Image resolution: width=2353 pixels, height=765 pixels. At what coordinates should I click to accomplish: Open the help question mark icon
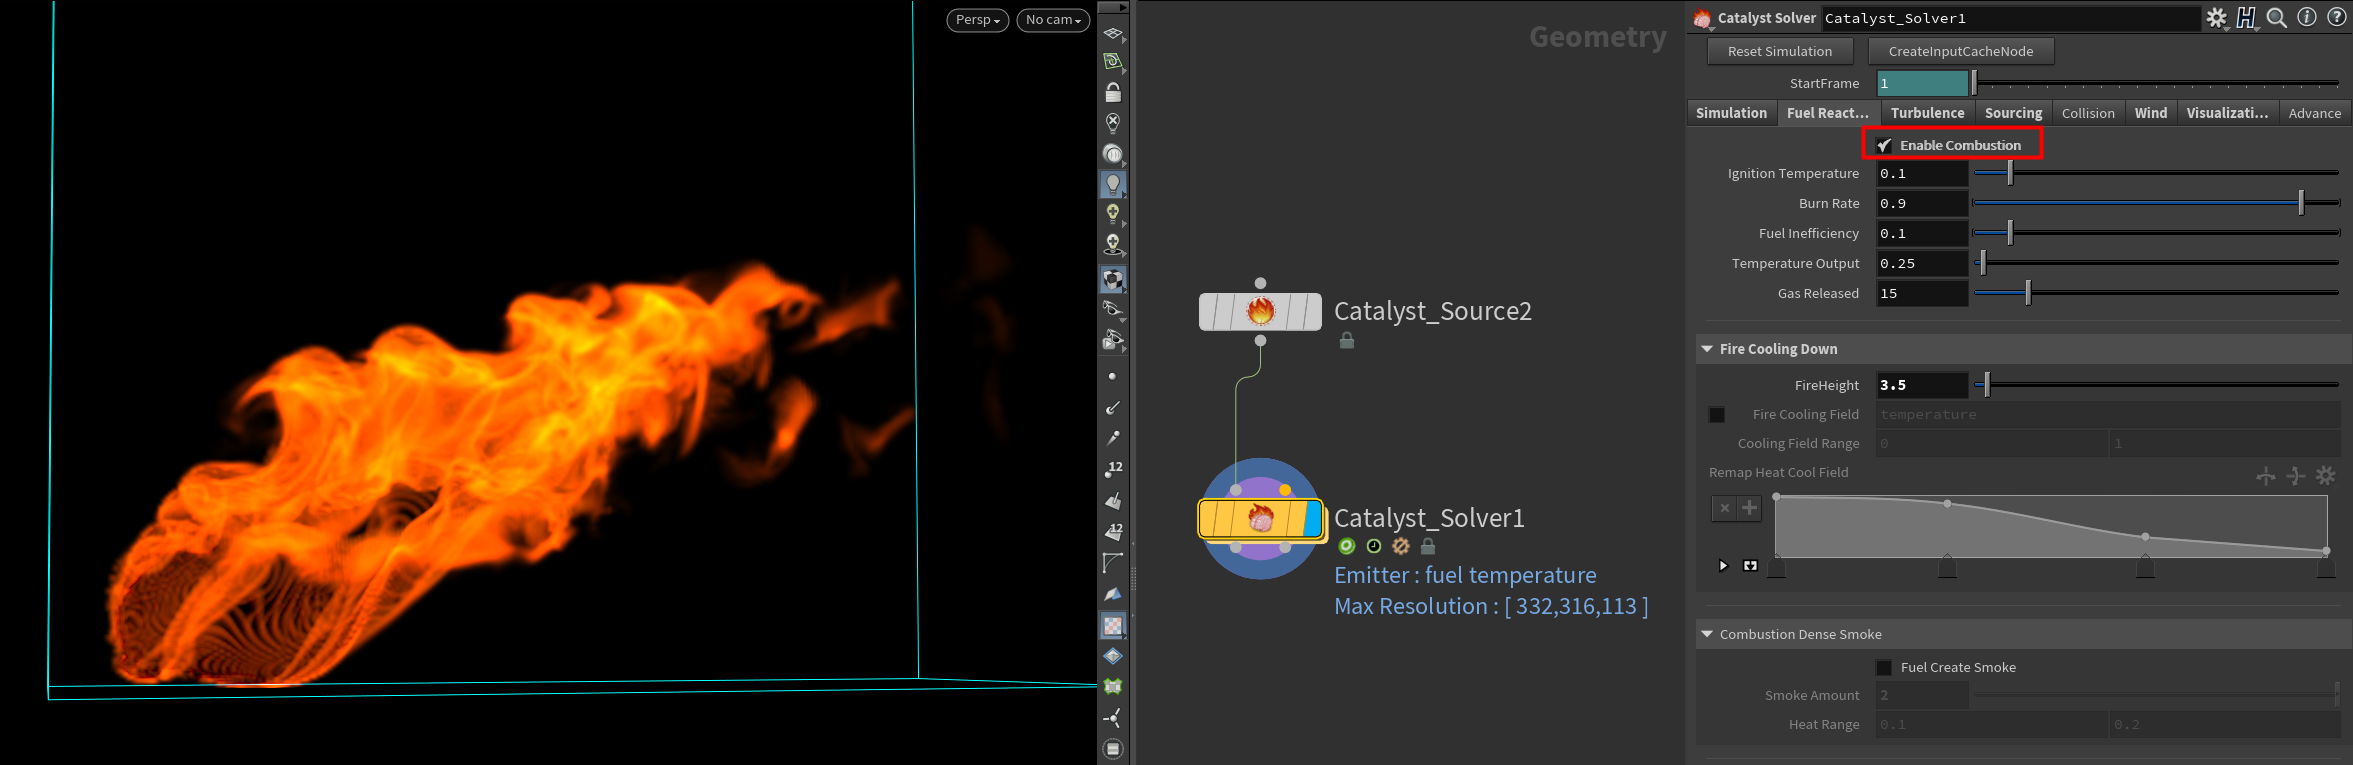(2337, 17)
